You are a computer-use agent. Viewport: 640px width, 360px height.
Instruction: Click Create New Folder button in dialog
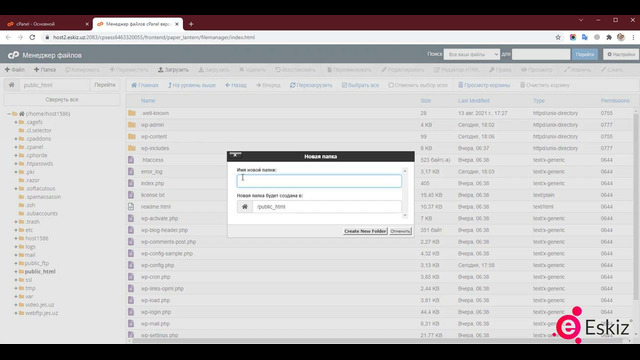pyautogui.click(x=365, y=231)
